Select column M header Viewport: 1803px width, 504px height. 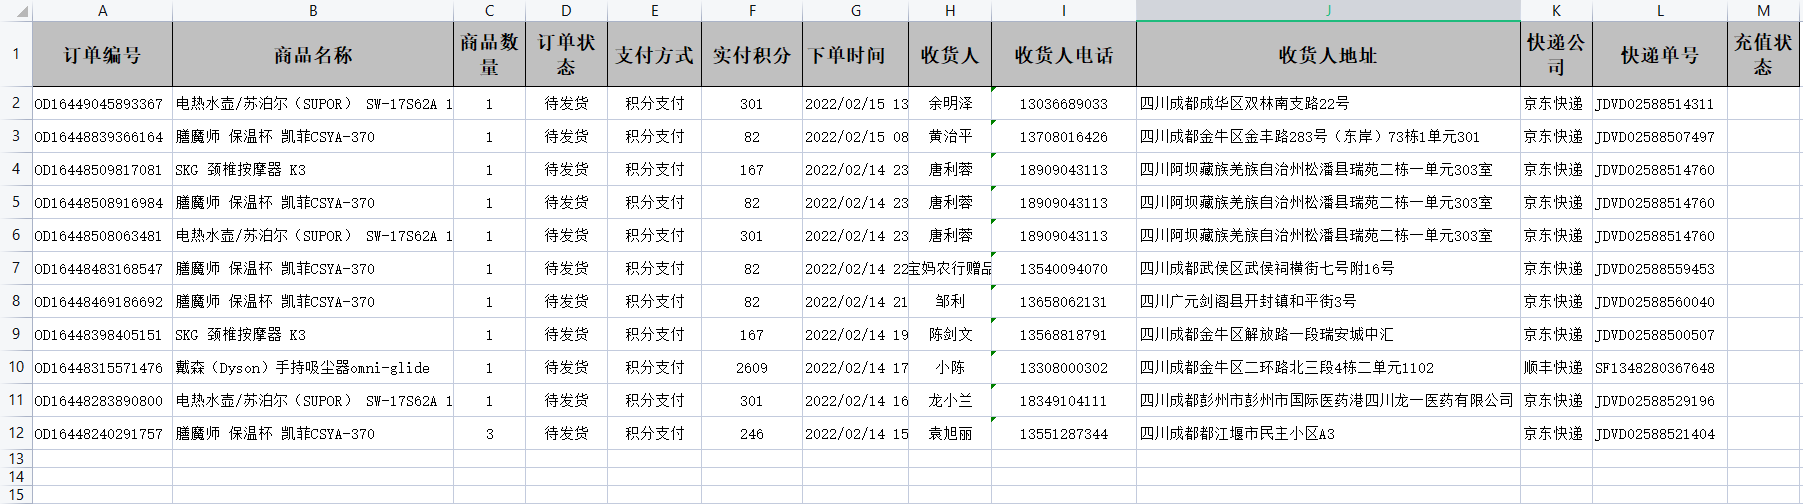[1763, 10]
